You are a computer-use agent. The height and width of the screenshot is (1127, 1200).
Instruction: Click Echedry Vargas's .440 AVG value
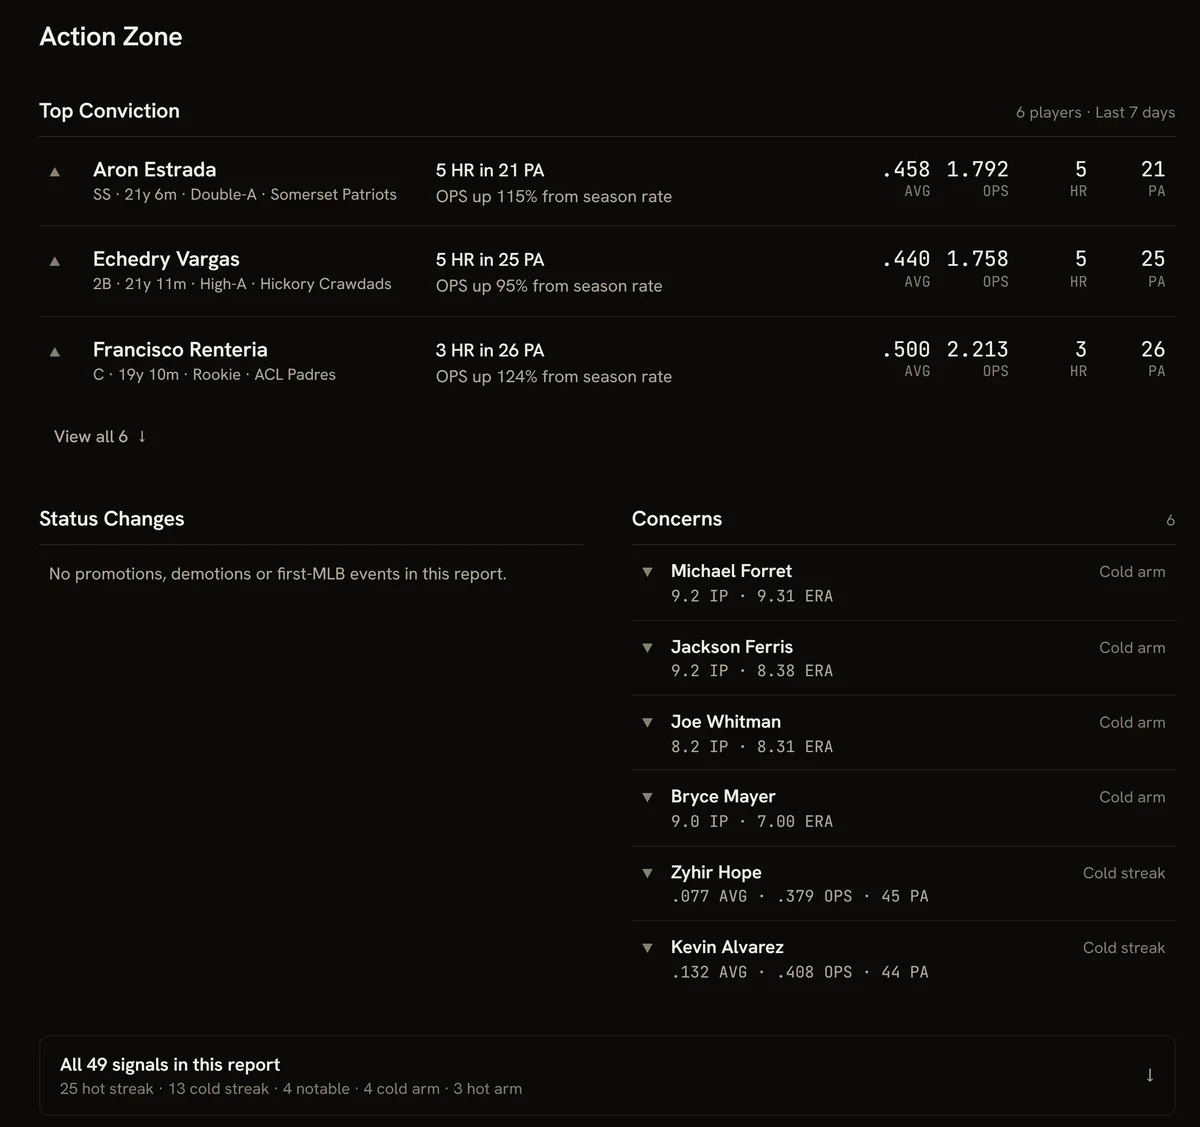pos(906,259)
